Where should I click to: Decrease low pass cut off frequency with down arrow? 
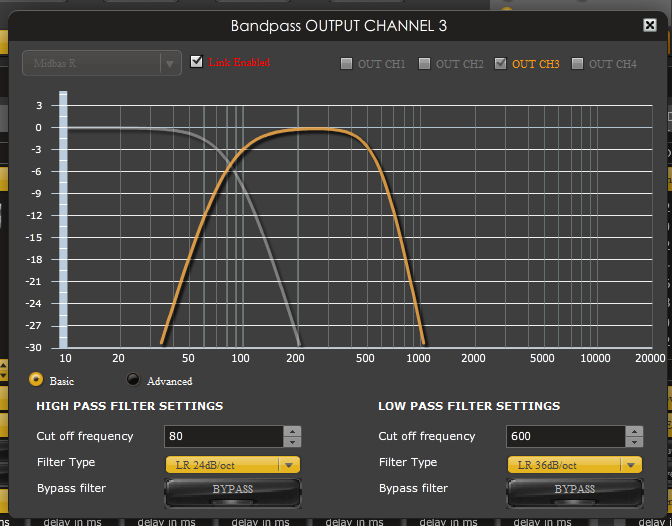pyautogui.click(x=634, y=442)
